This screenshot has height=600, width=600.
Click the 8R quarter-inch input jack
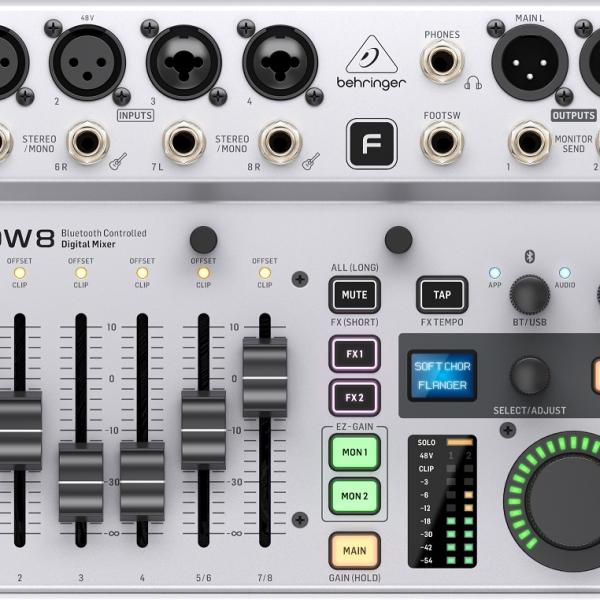[280, 142]
